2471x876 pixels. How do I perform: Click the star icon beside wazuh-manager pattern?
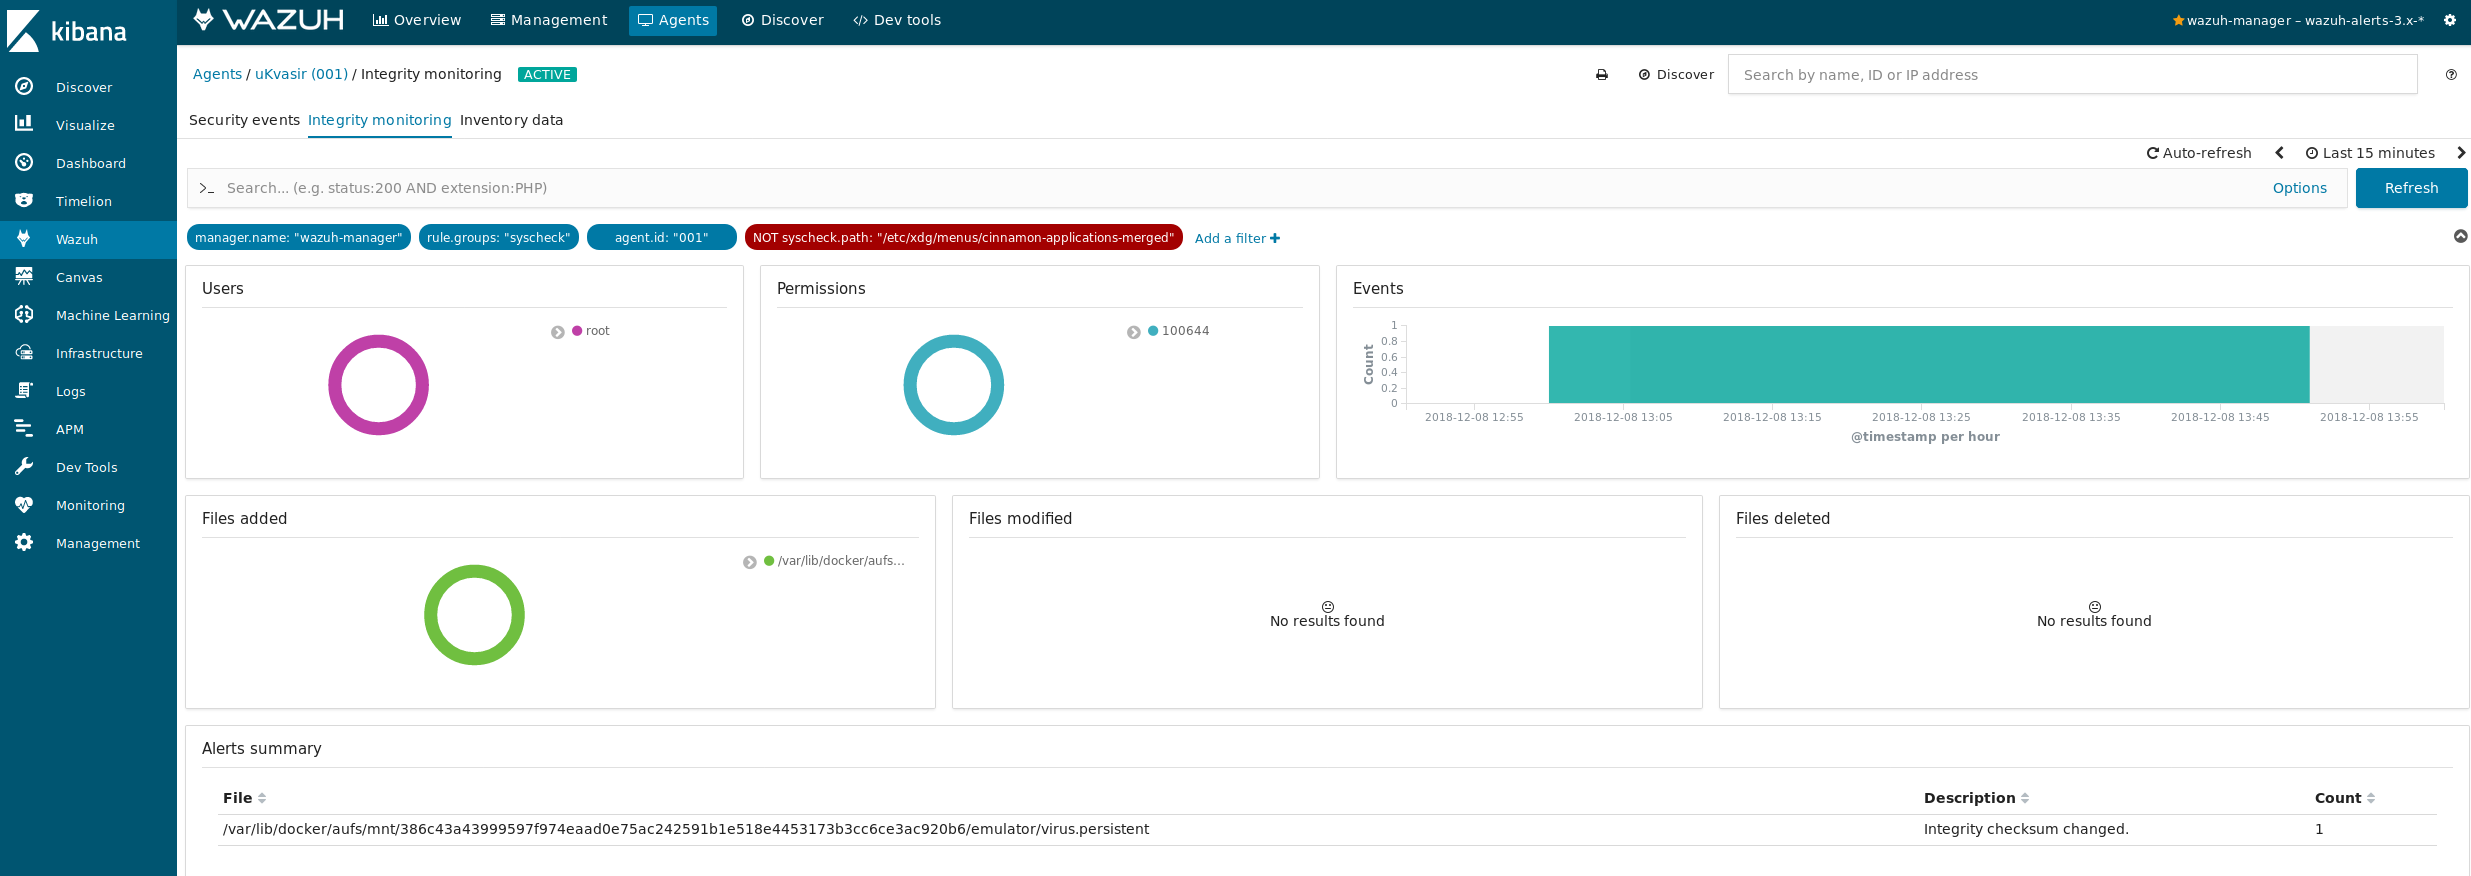(2178, 20)
